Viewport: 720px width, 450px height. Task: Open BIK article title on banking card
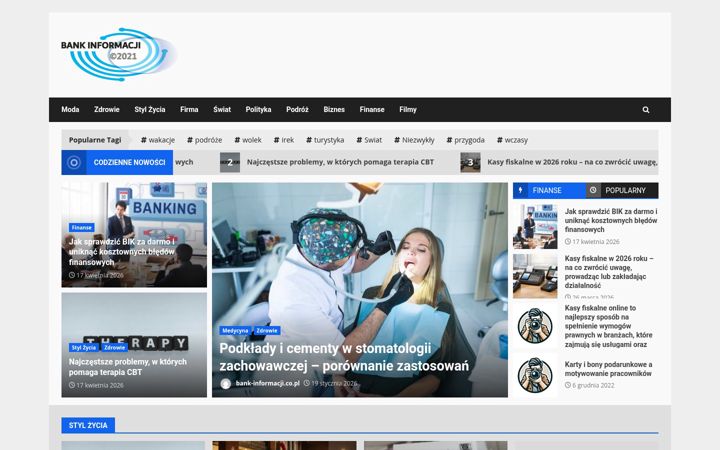click(122, 252)
